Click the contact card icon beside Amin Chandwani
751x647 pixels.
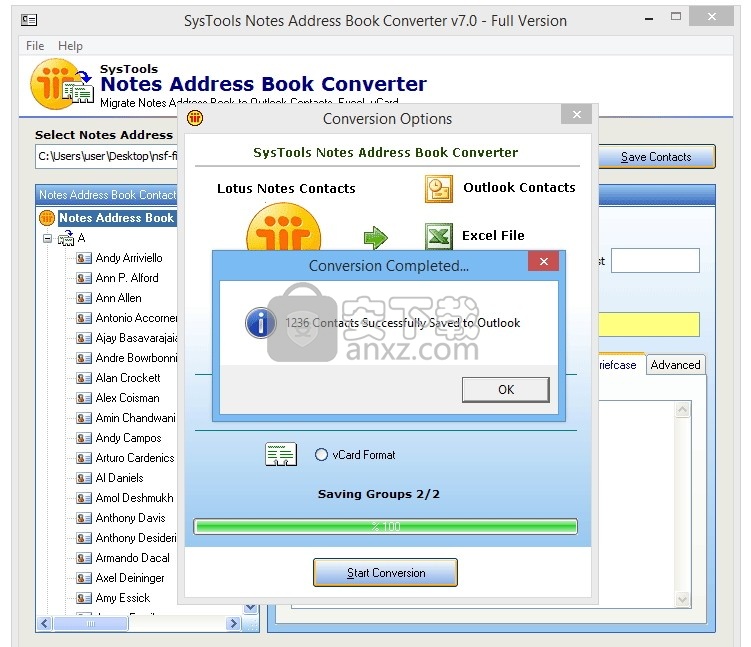coord(84,418)
